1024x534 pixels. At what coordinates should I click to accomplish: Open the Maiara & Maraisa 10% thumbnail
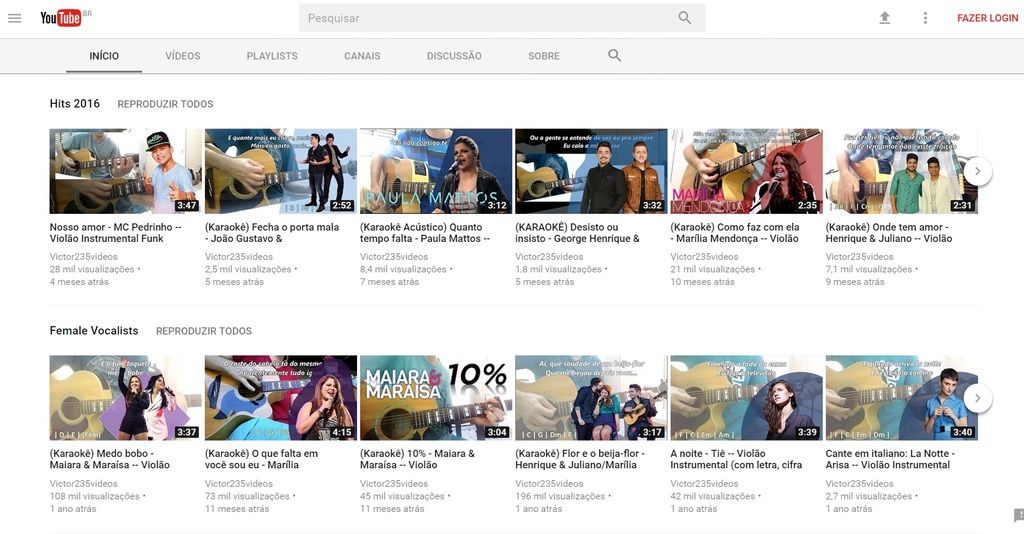tap(435, 398)
